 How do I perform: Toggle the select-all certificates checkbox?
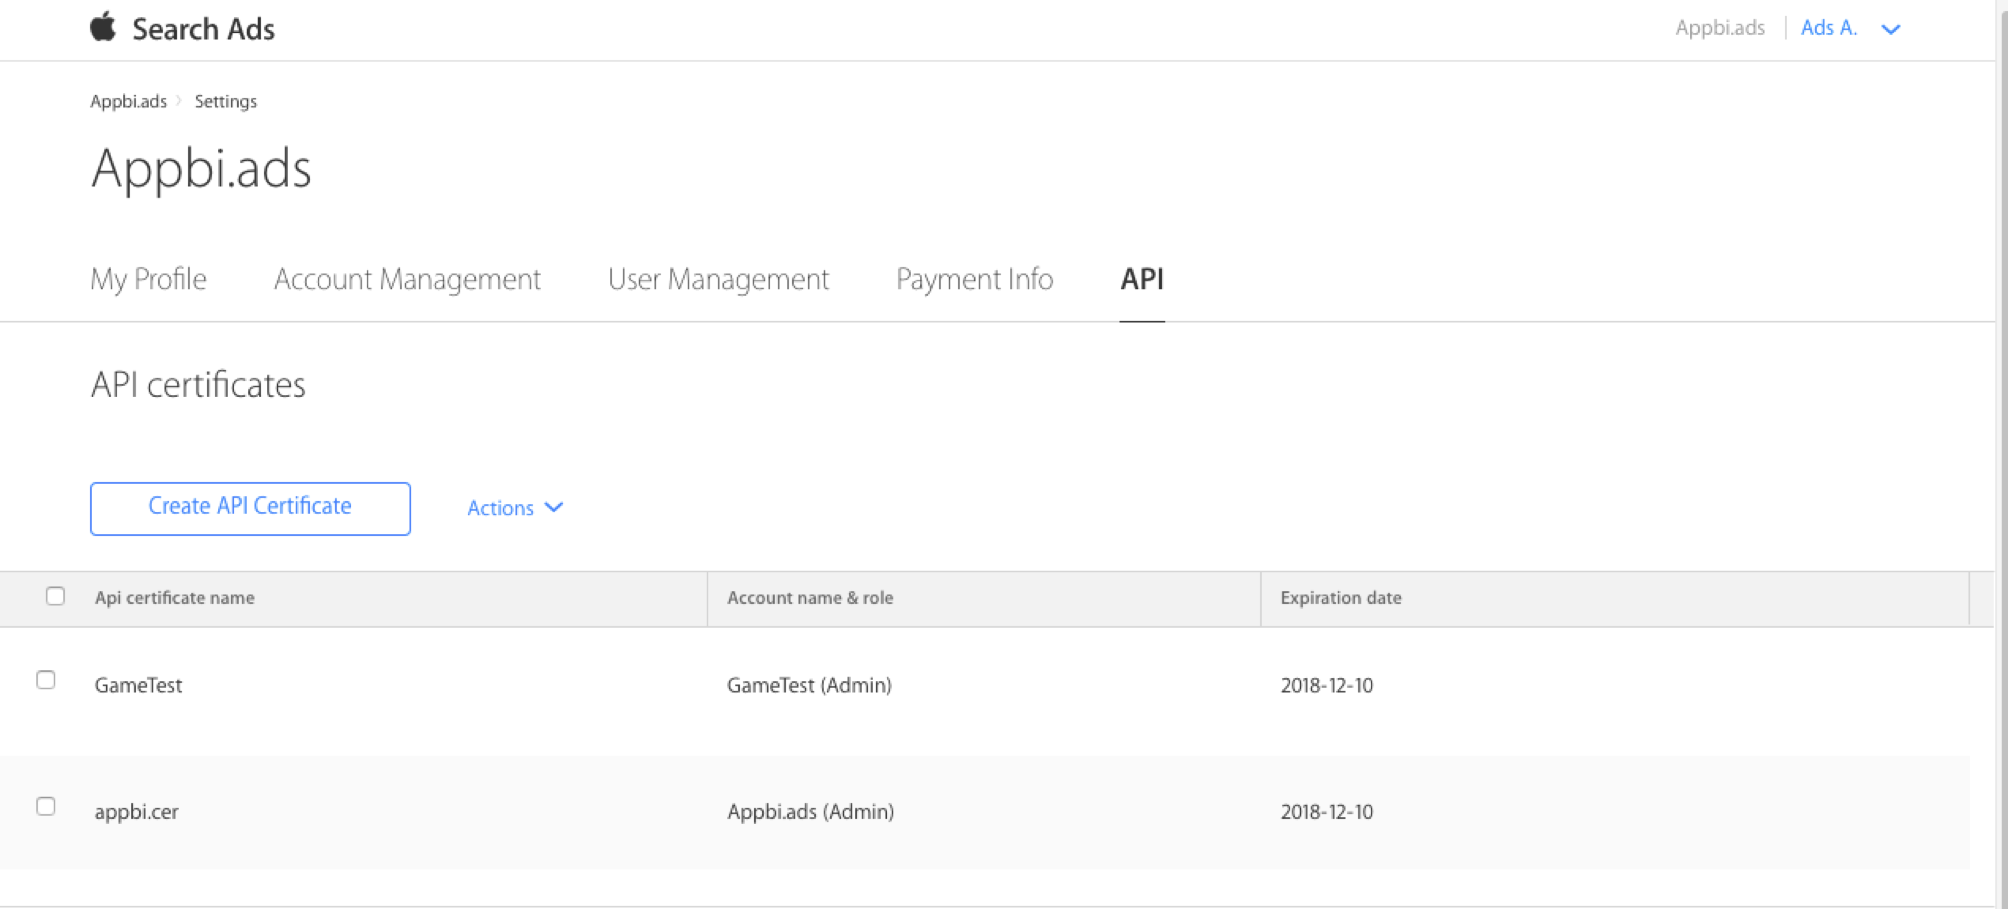pyautogui.click(x=55, y=596)
